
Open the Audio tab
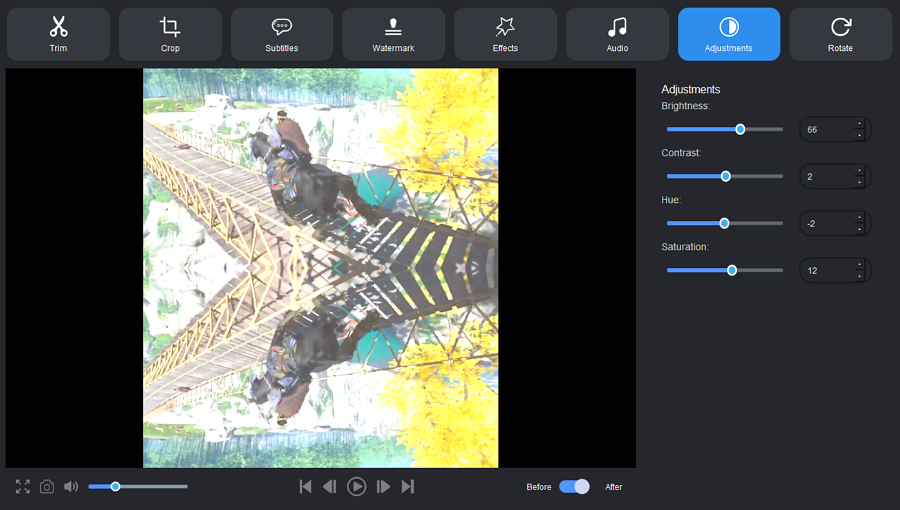coord(617,34)
